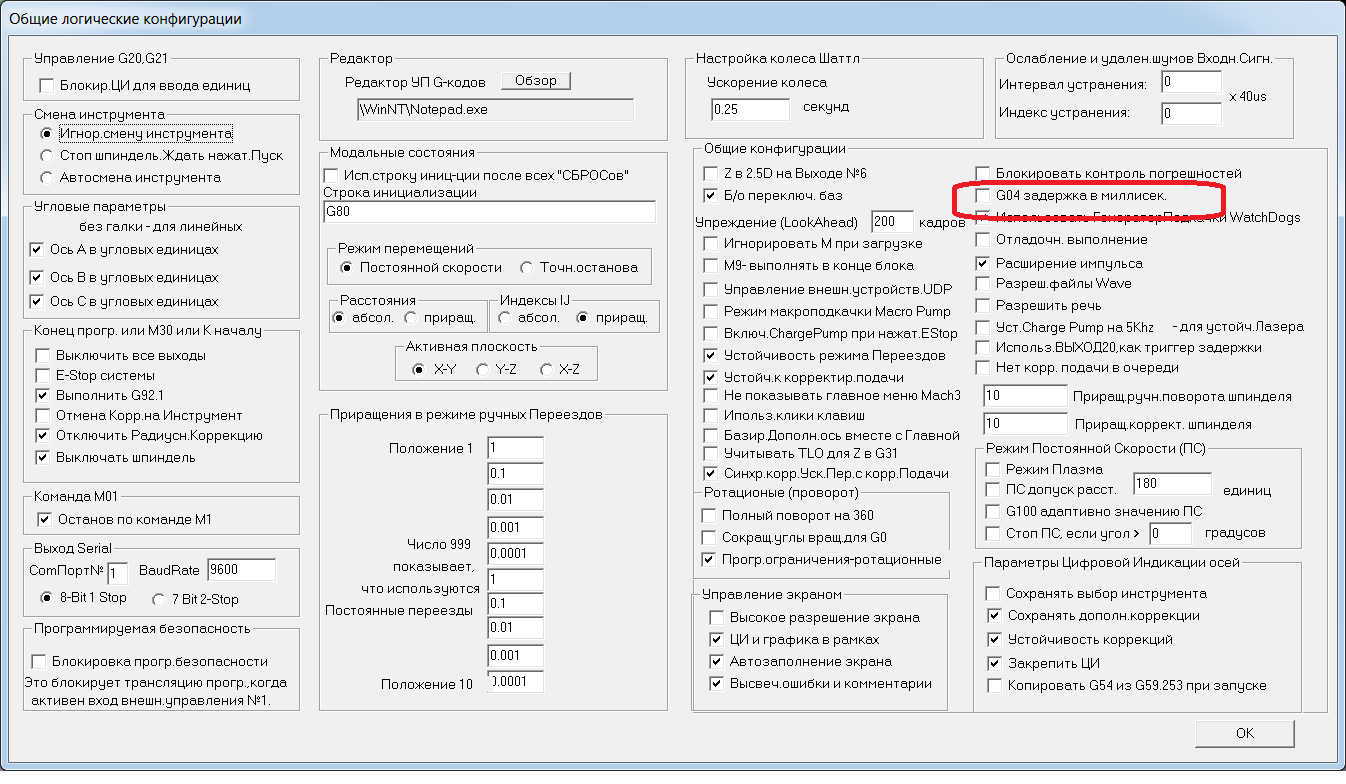1346x784 pixels.
Task: Uncheck Расширение импульса
Action: click(x=984, y=263)
